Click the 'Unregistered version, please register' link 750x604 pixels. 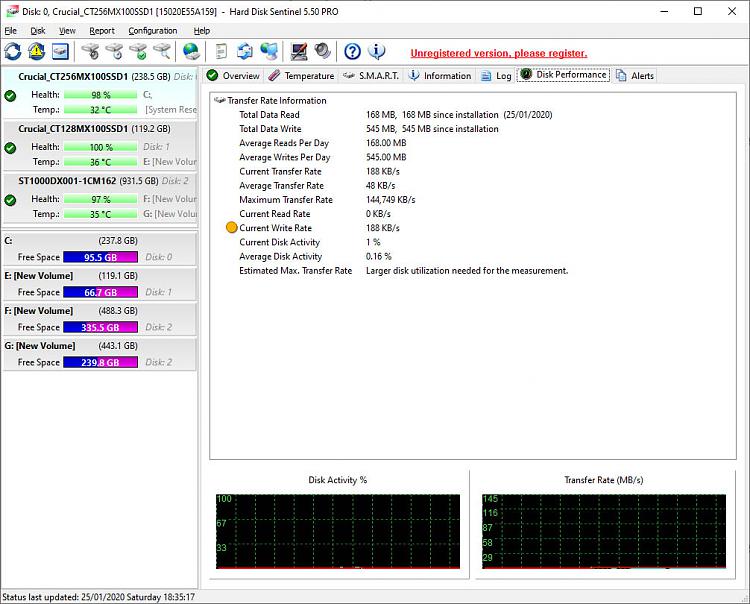(x=498, y=53)
